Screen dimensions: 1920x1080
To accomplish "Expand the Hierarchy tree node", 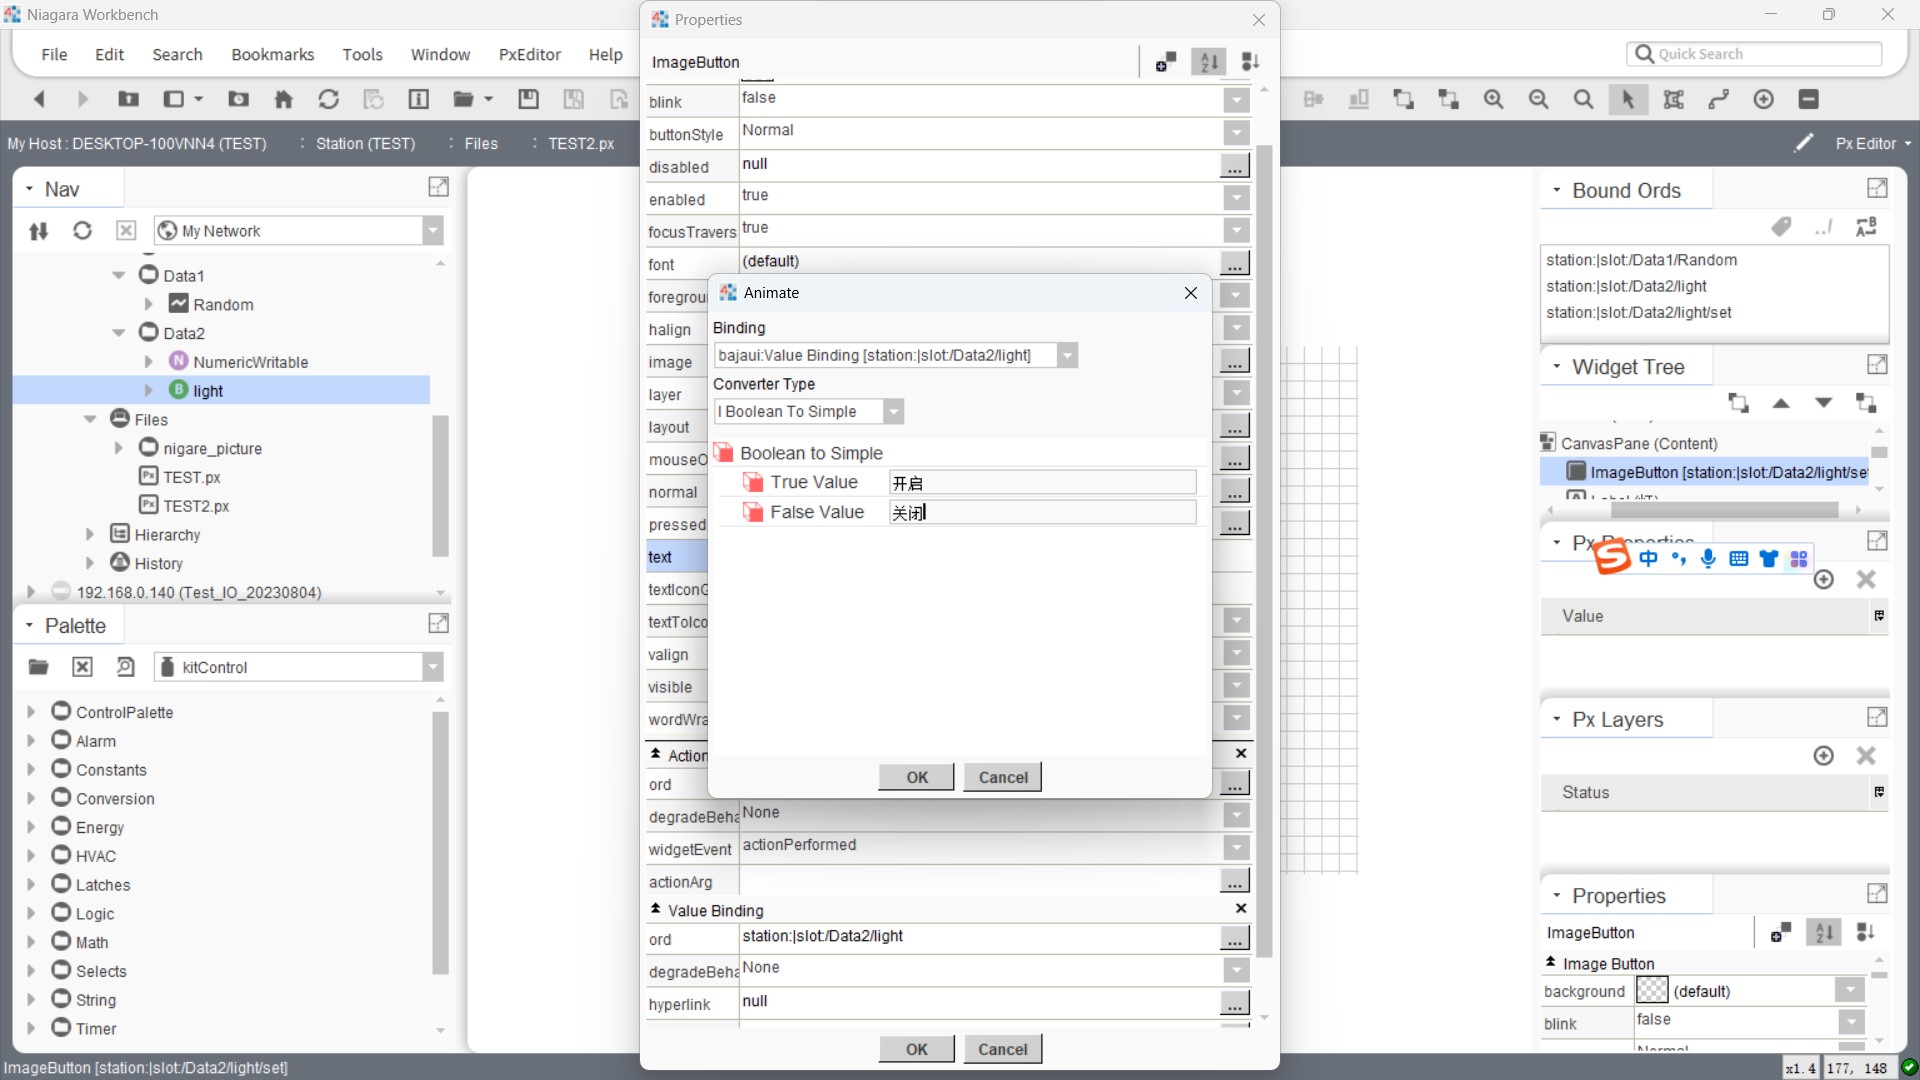I will click(x=90, y=535).
